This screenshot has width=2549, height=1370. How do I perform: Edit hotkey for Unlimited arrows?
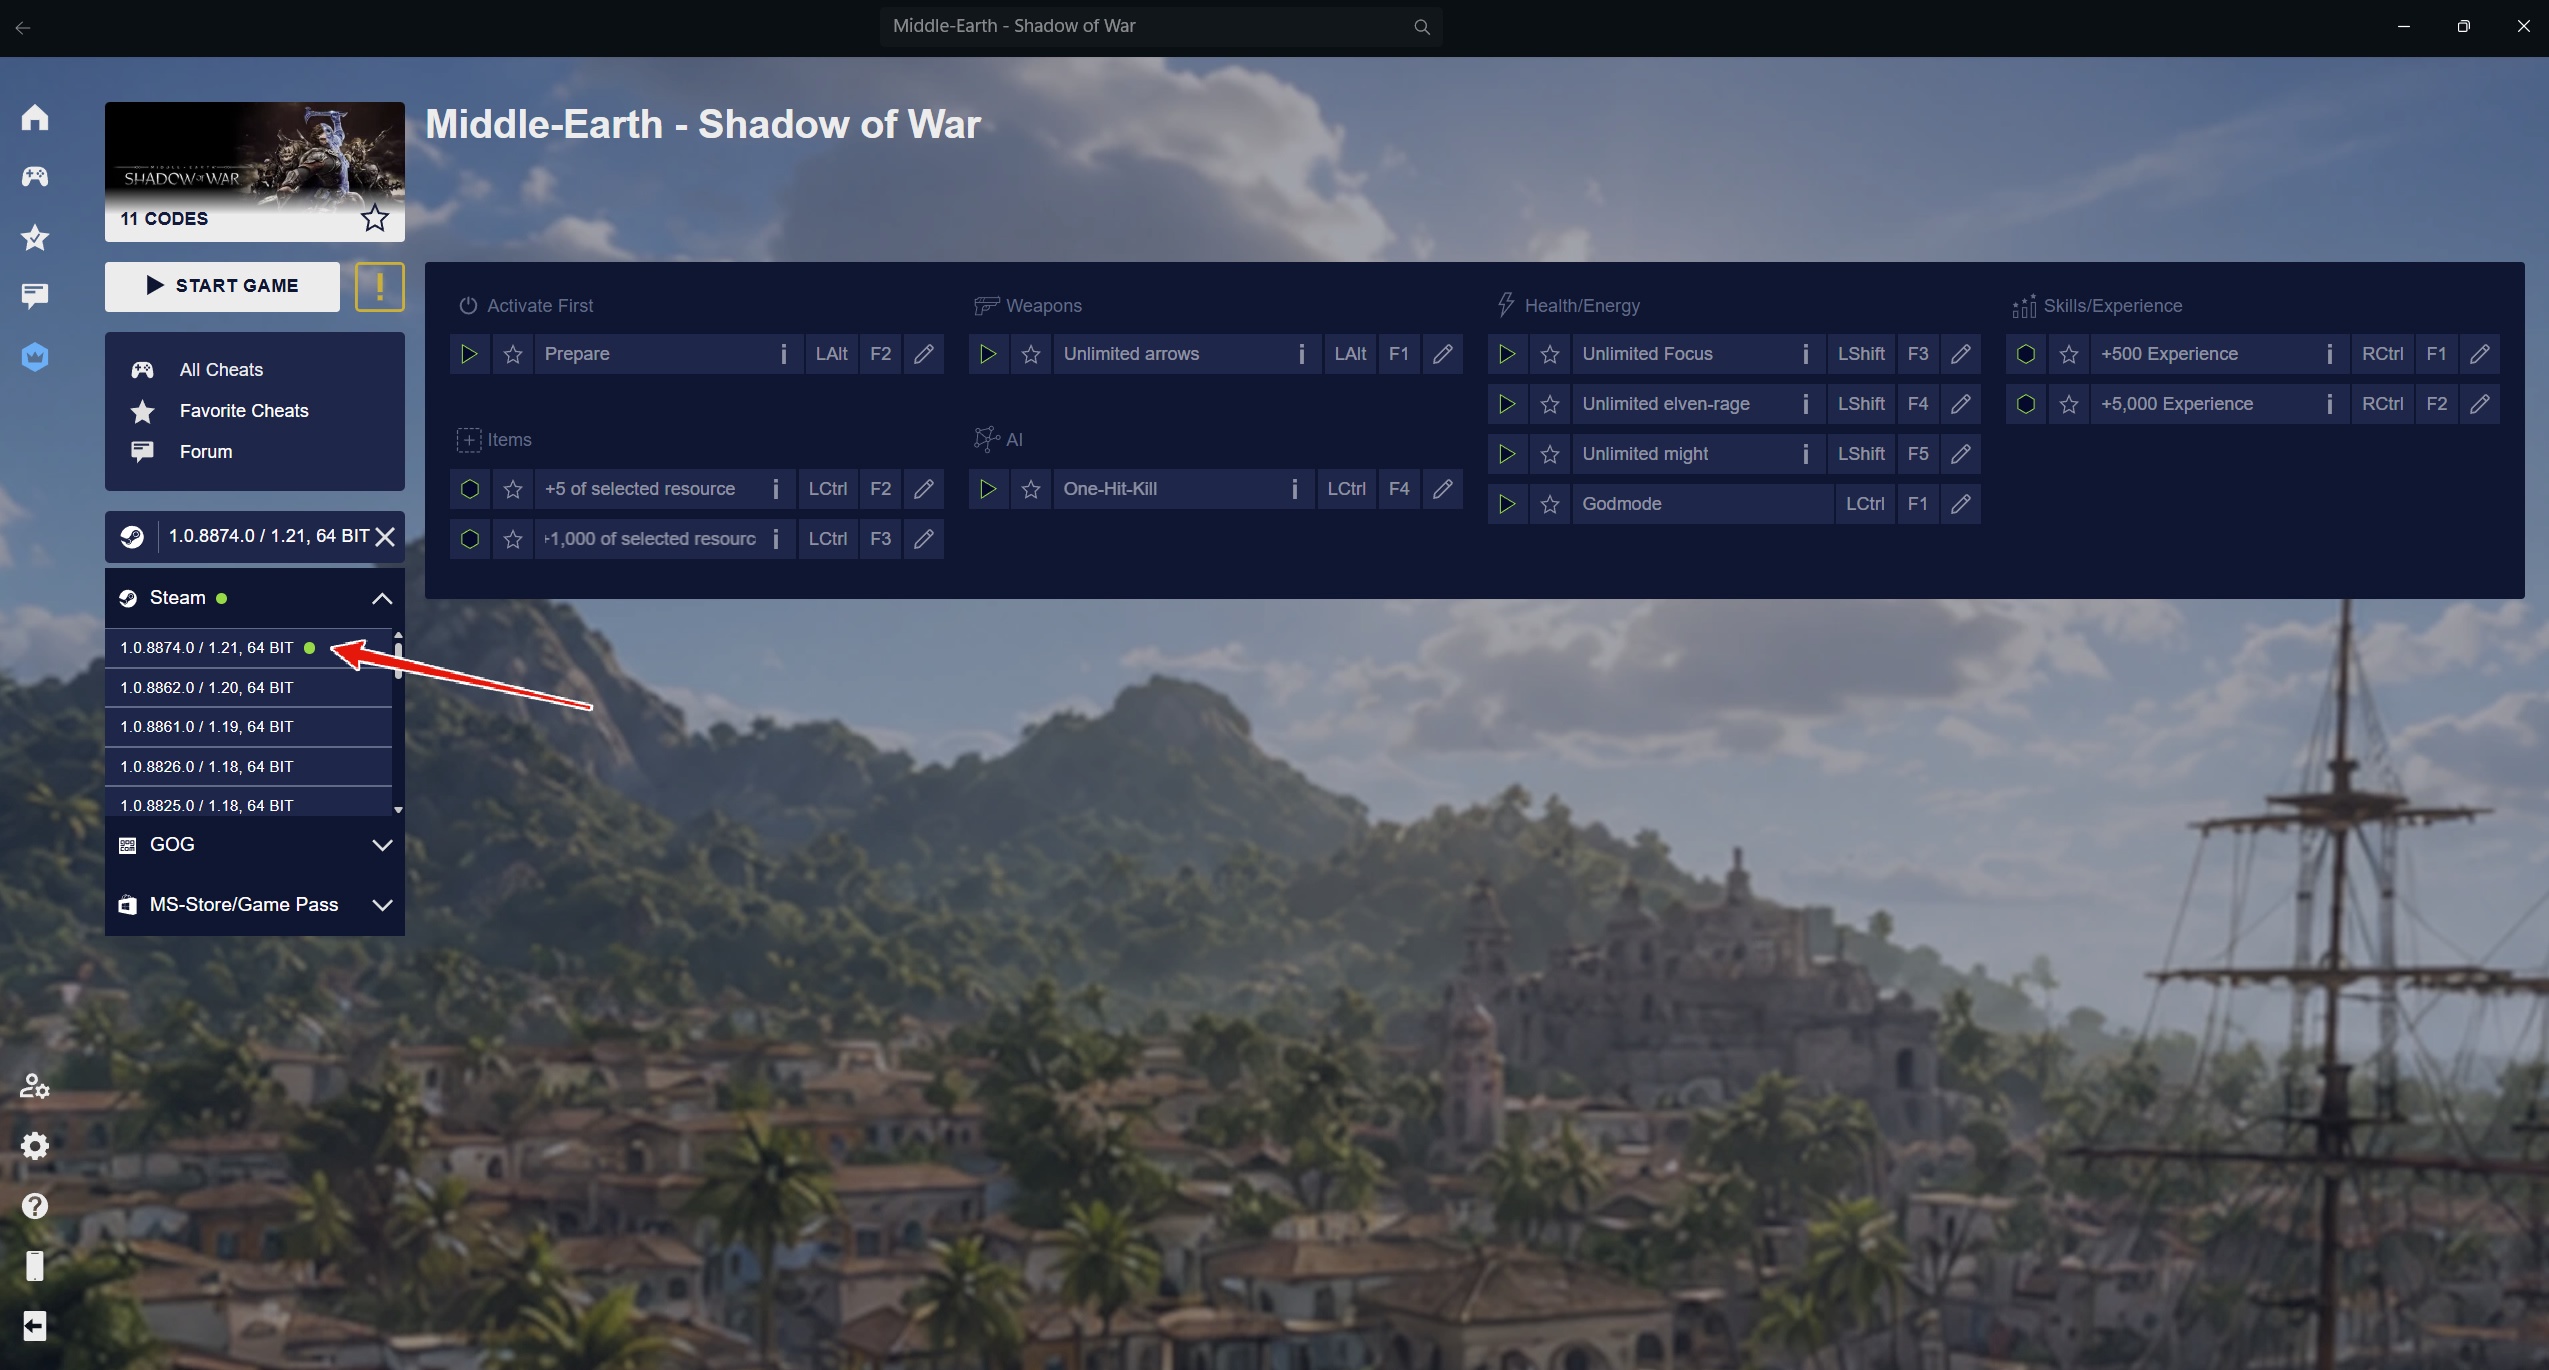[x=1443, y=354]
